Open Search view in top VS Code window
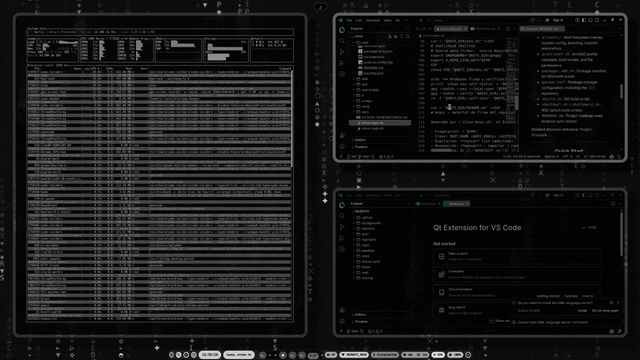Screen dimensions: 640x360 click(x=342, y=41)
